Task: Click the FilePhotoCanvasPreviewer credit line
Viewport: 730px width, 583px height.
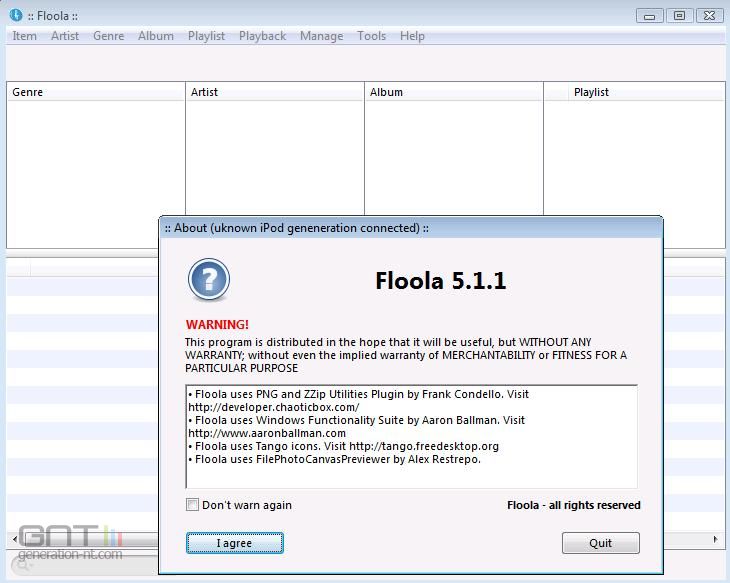Action: tap(334, 459)
